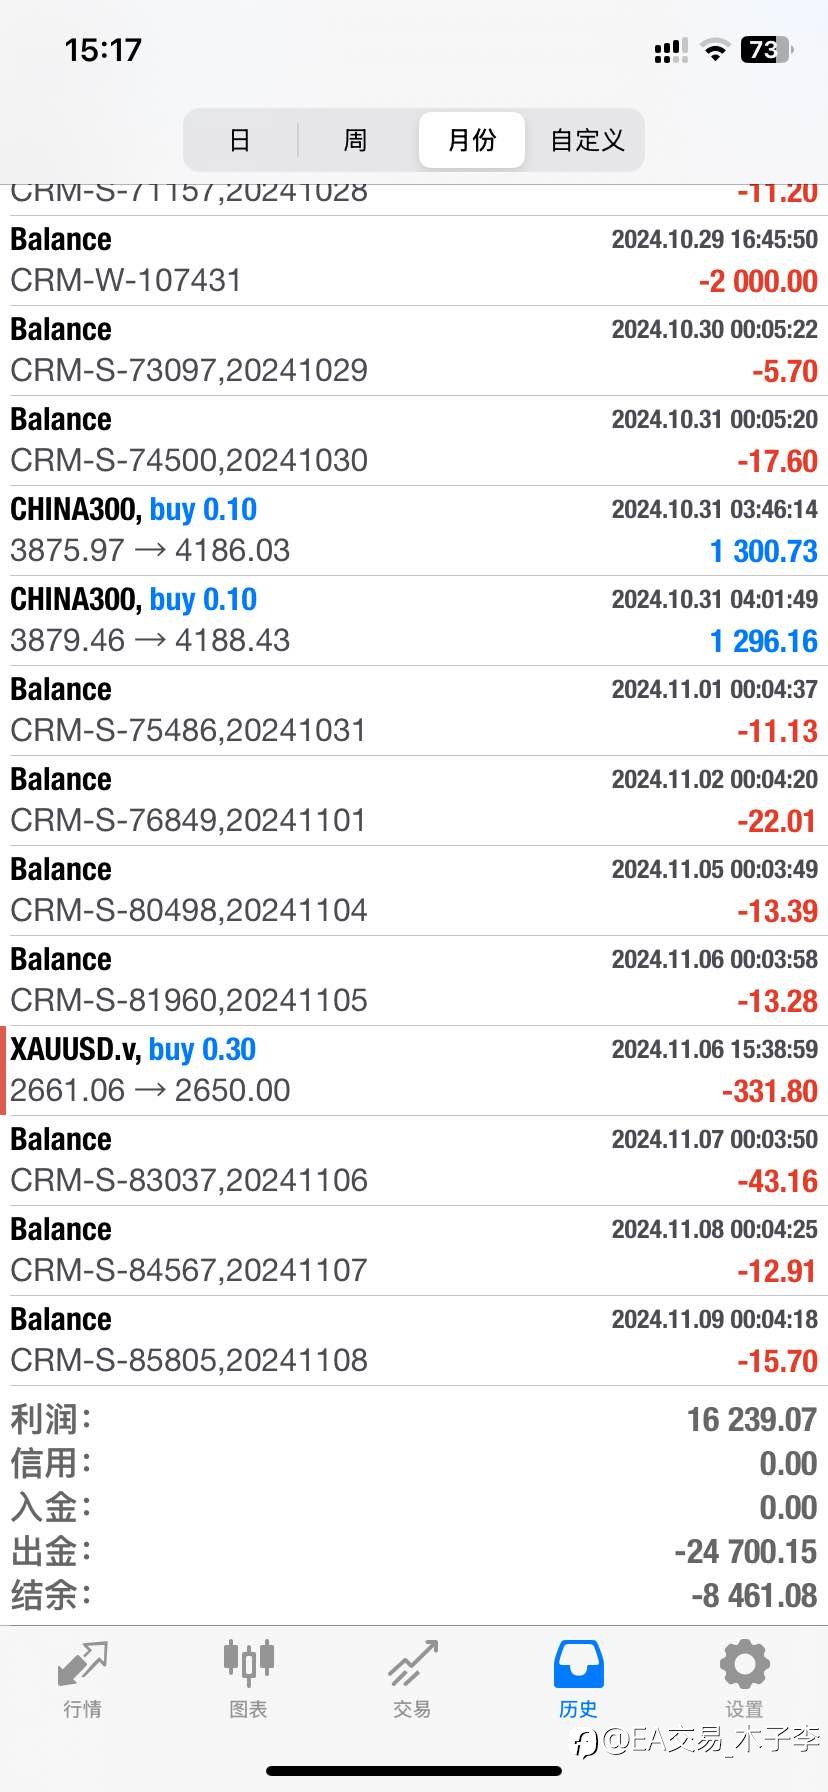Go to the 交易 trade icon
The image size is (828, 1792).
(x=413, y=1662)
